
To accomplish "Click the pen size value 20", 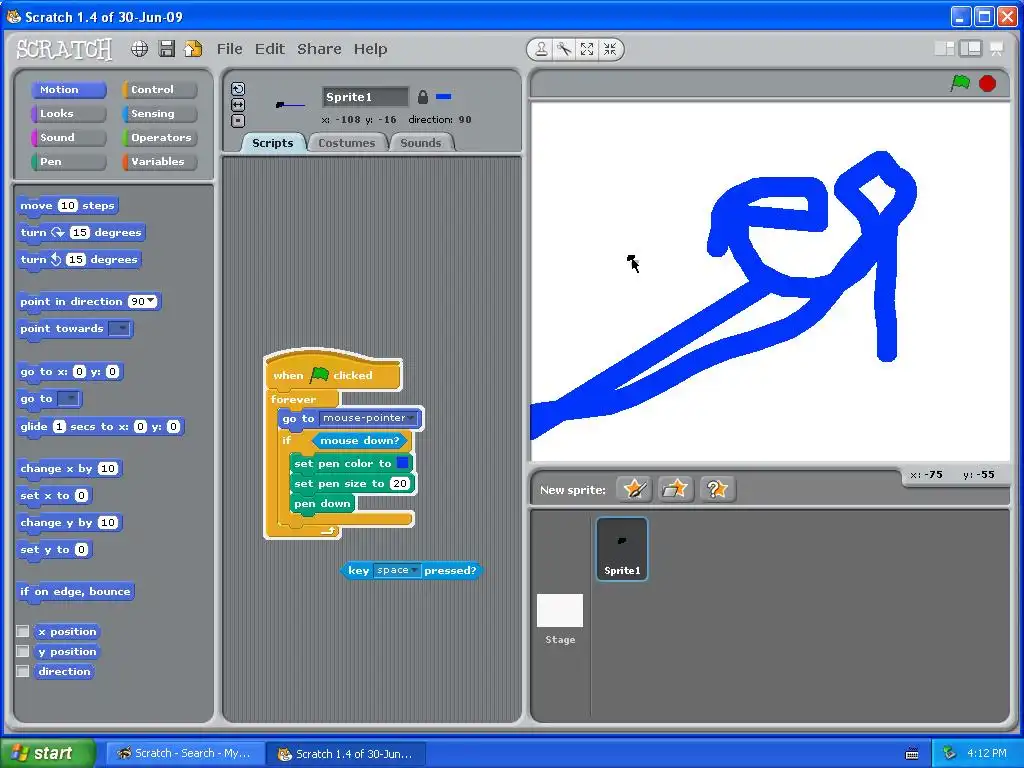I will 400,483.
